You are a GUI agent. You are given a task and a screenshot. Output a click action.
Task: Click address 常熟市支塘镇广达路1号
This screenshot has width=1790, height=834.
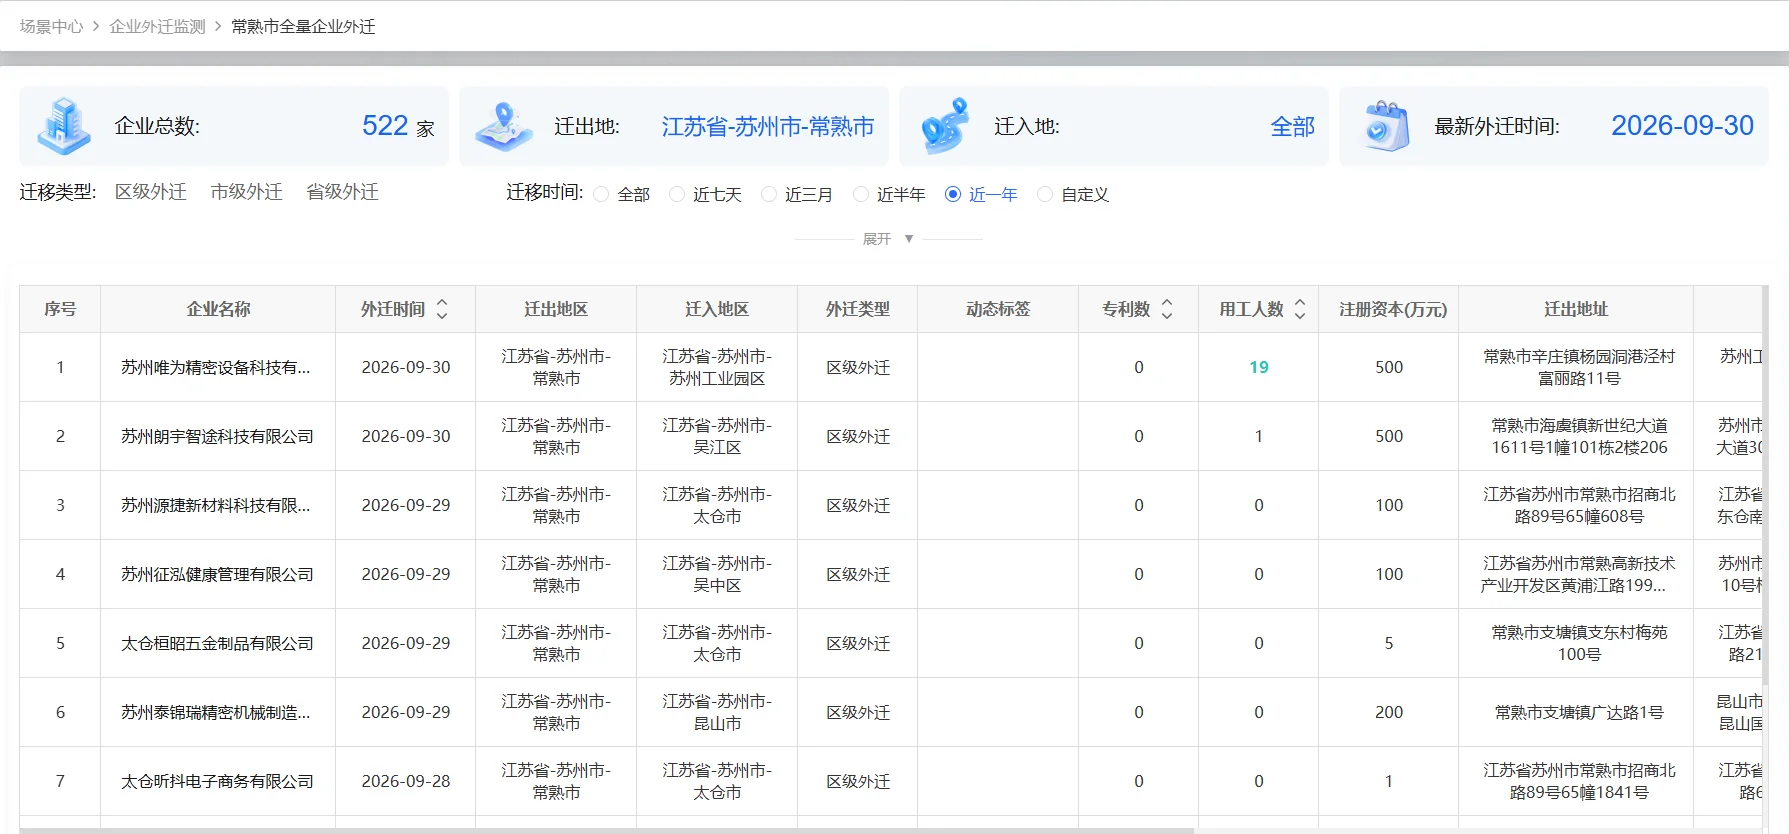point(1579,712)
